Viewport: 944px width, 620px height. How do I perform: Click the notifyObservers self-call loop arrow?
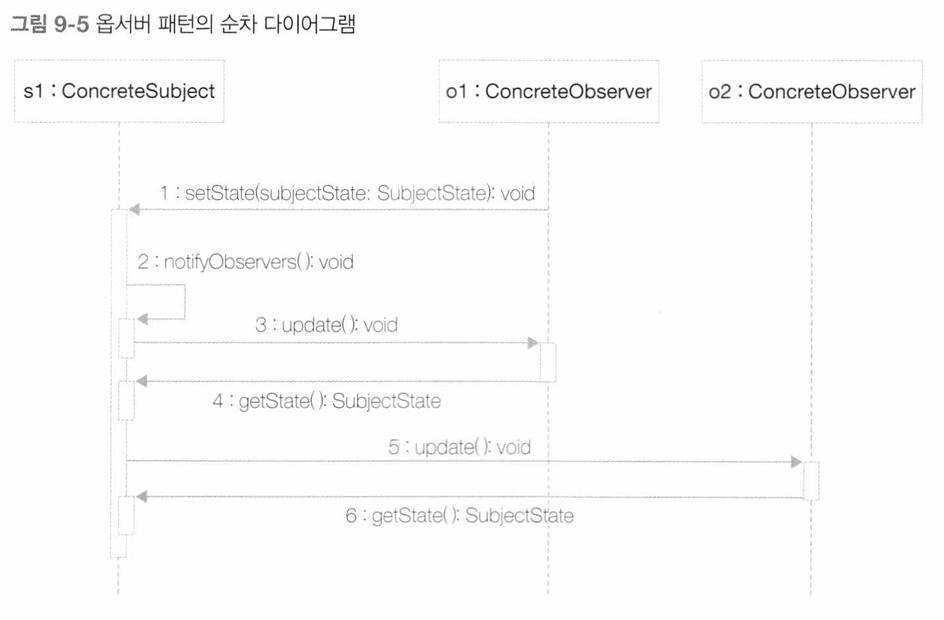[161, 302]
